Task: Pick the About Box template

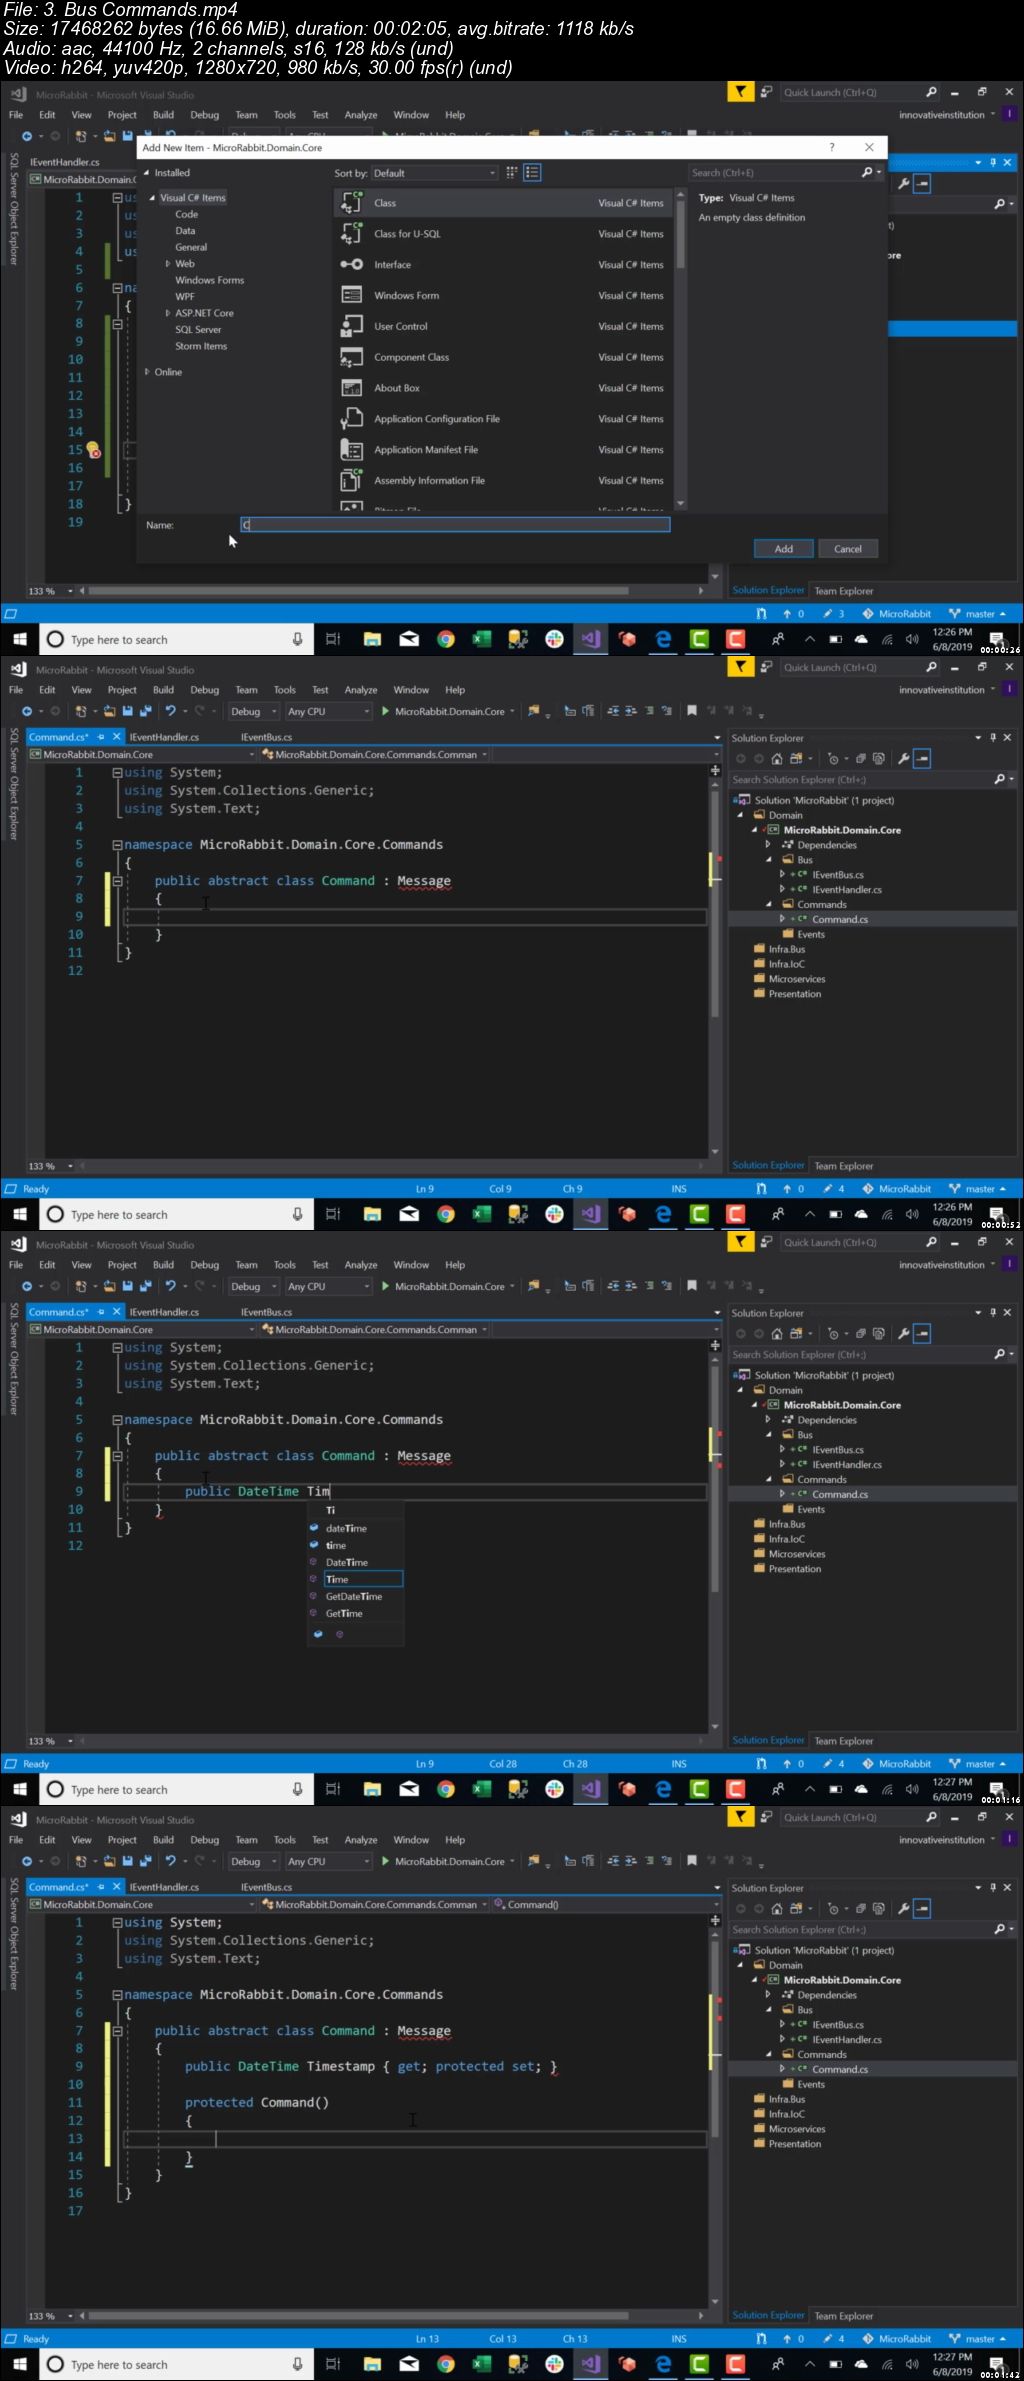Action: [x=505, y=389]
